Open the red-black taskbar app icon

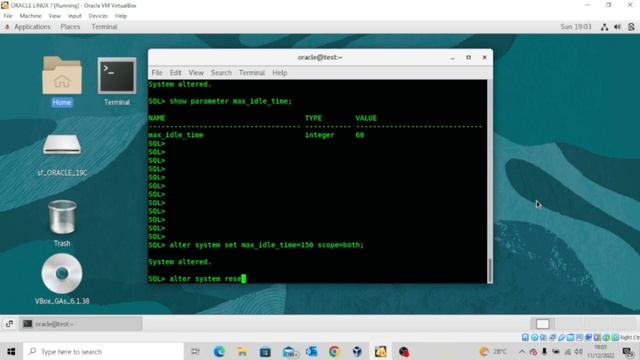tap(404, 351)
